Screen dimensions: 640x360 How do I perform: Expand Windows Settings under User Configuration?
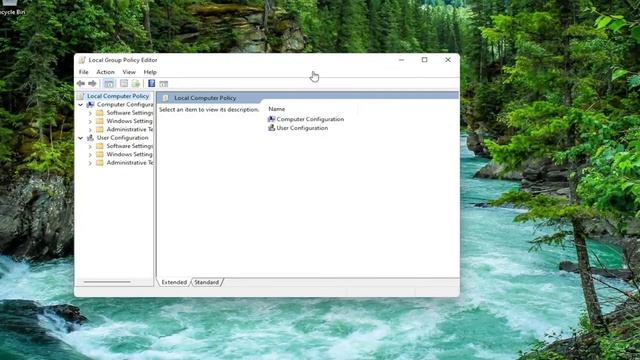tap(90, 155)
